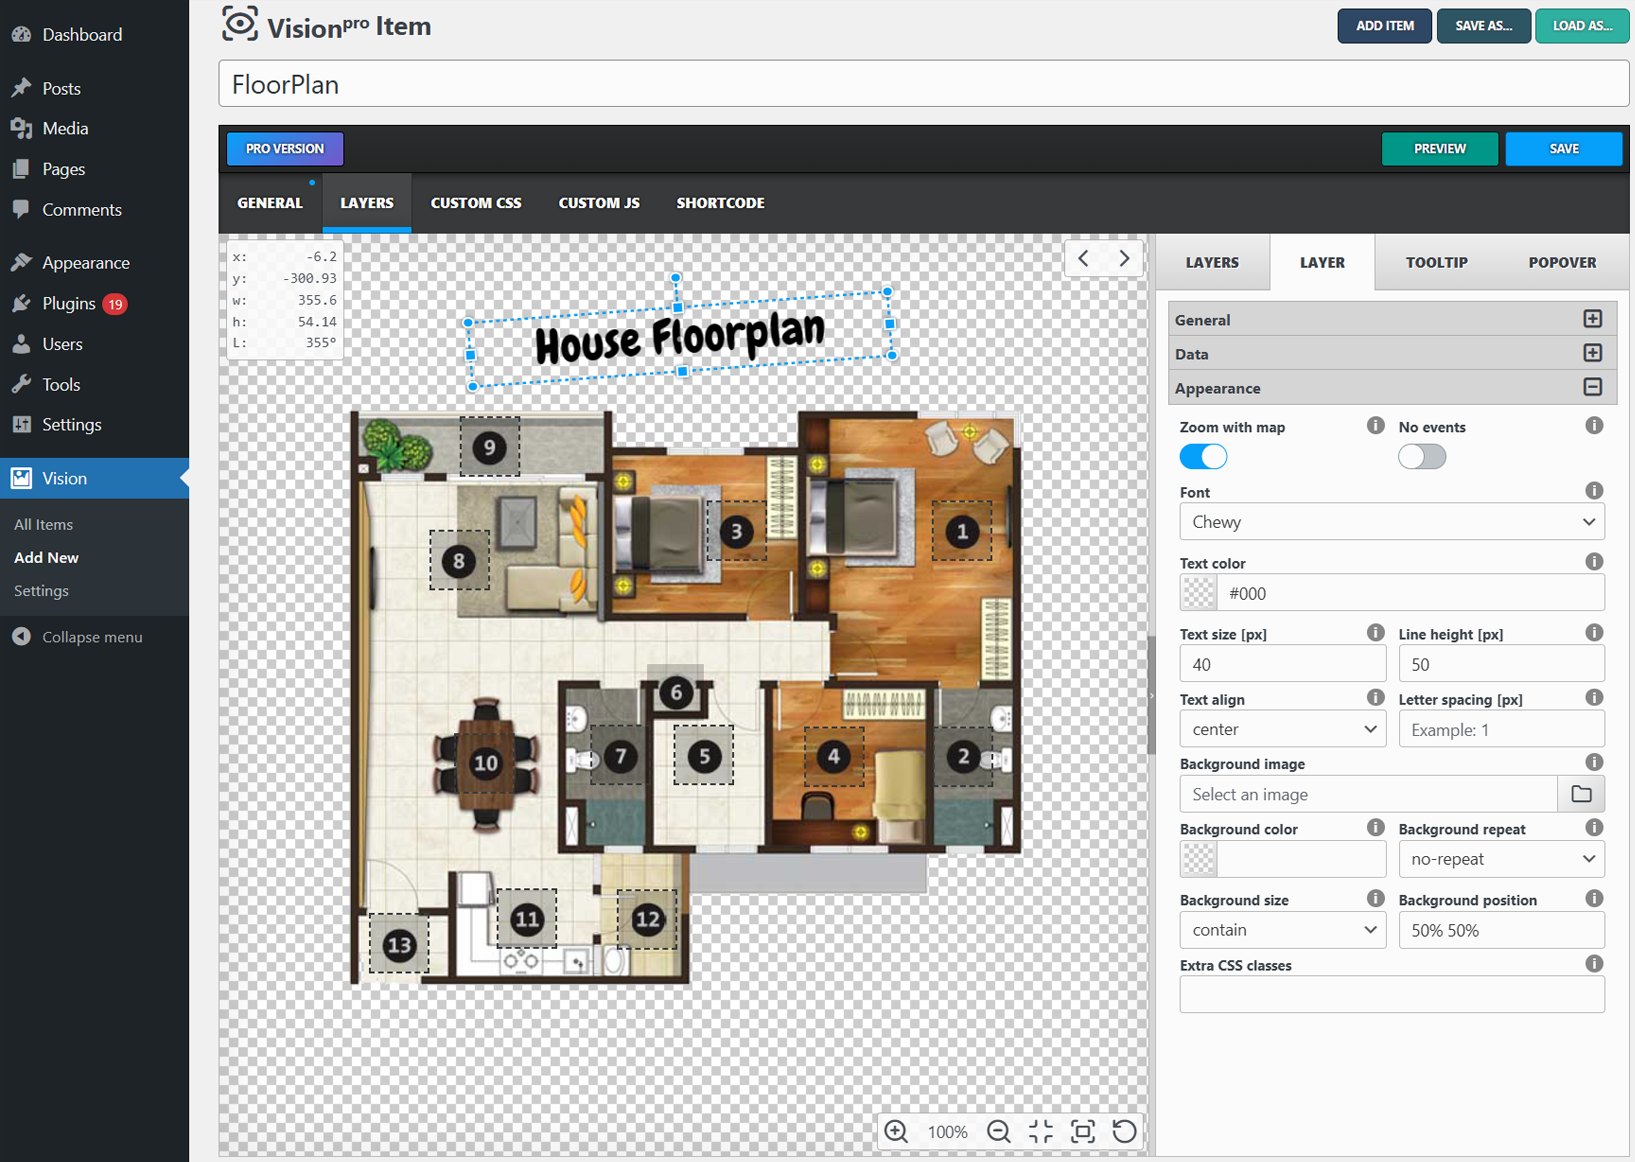The height and width of the screenshot is (1162, 1635).
Task: Select the House Floorplan text layer
Action: (x=680, y=338)
